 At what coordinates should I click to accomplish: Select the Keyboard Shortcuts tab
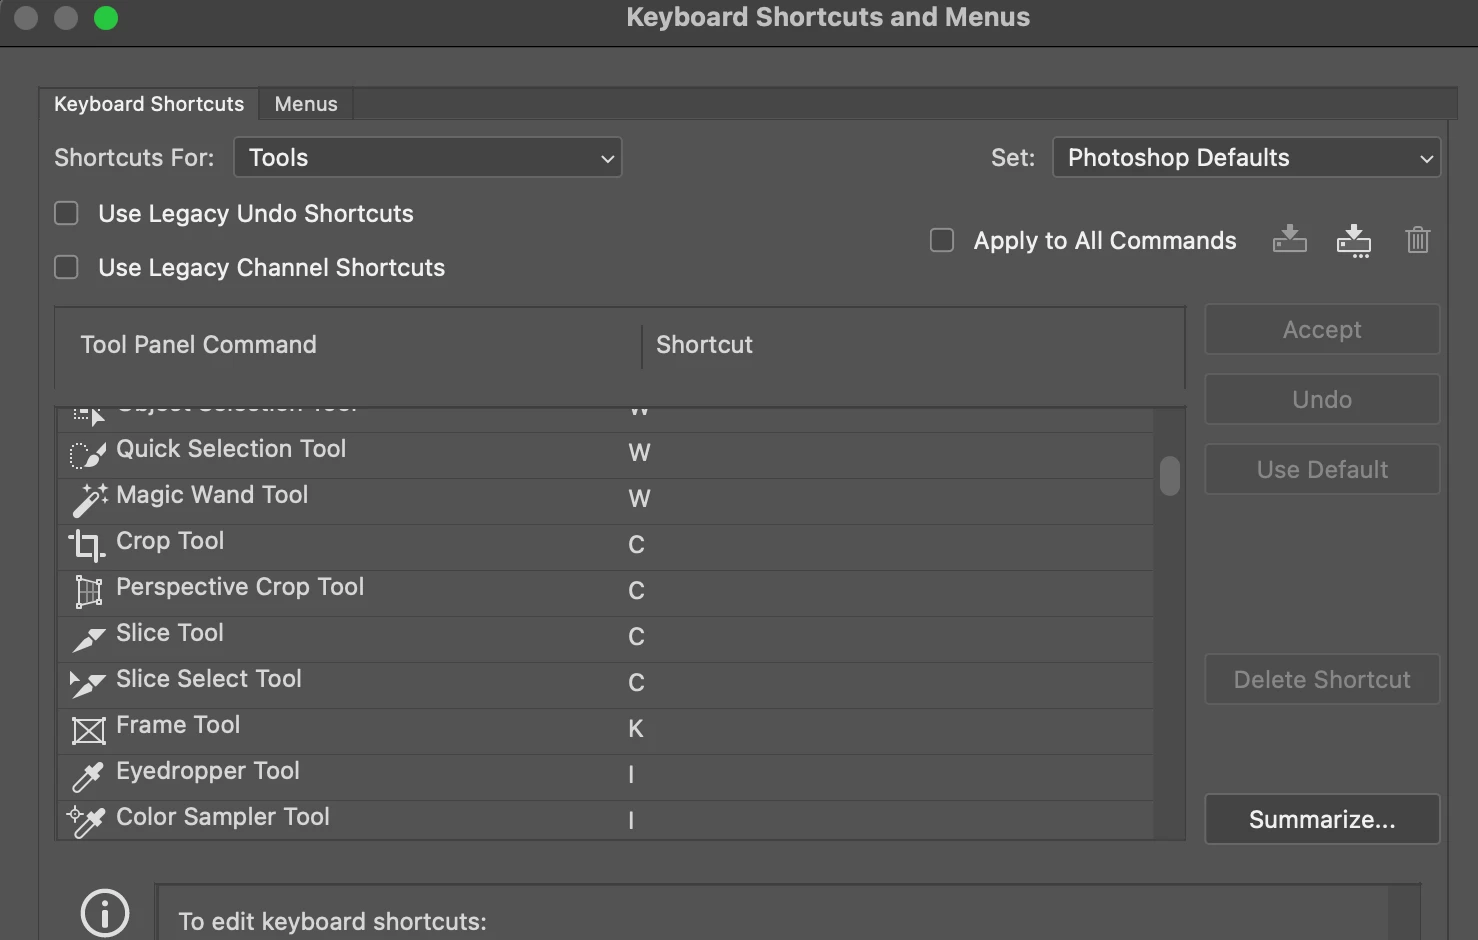coord(149,104)
